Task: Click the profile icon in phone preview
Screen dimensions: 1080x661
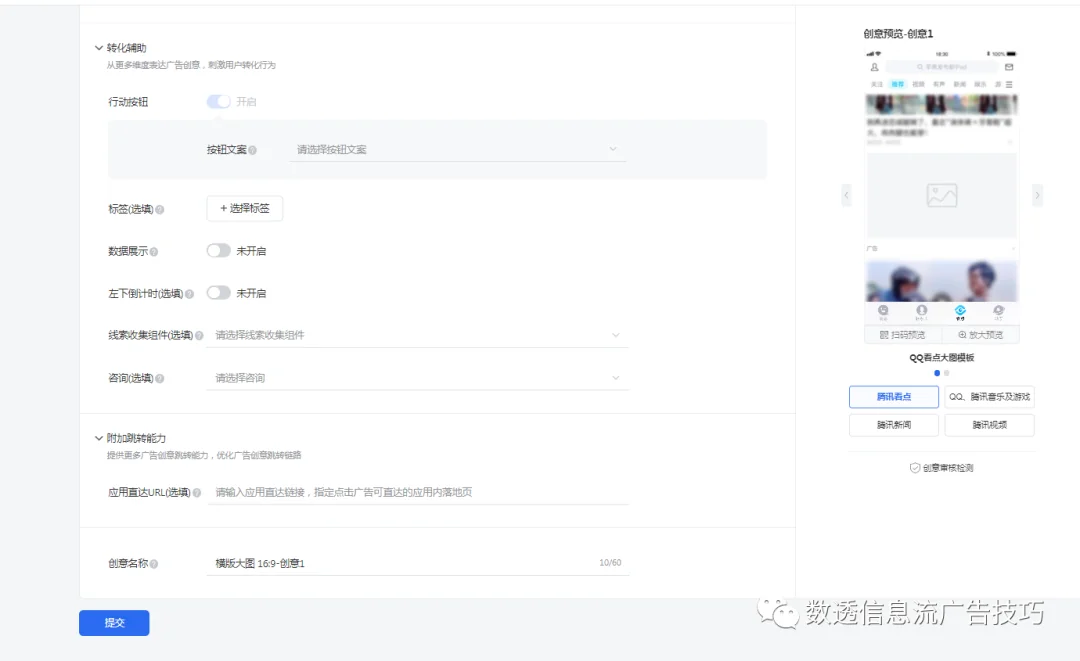Action: pos(875,67)
